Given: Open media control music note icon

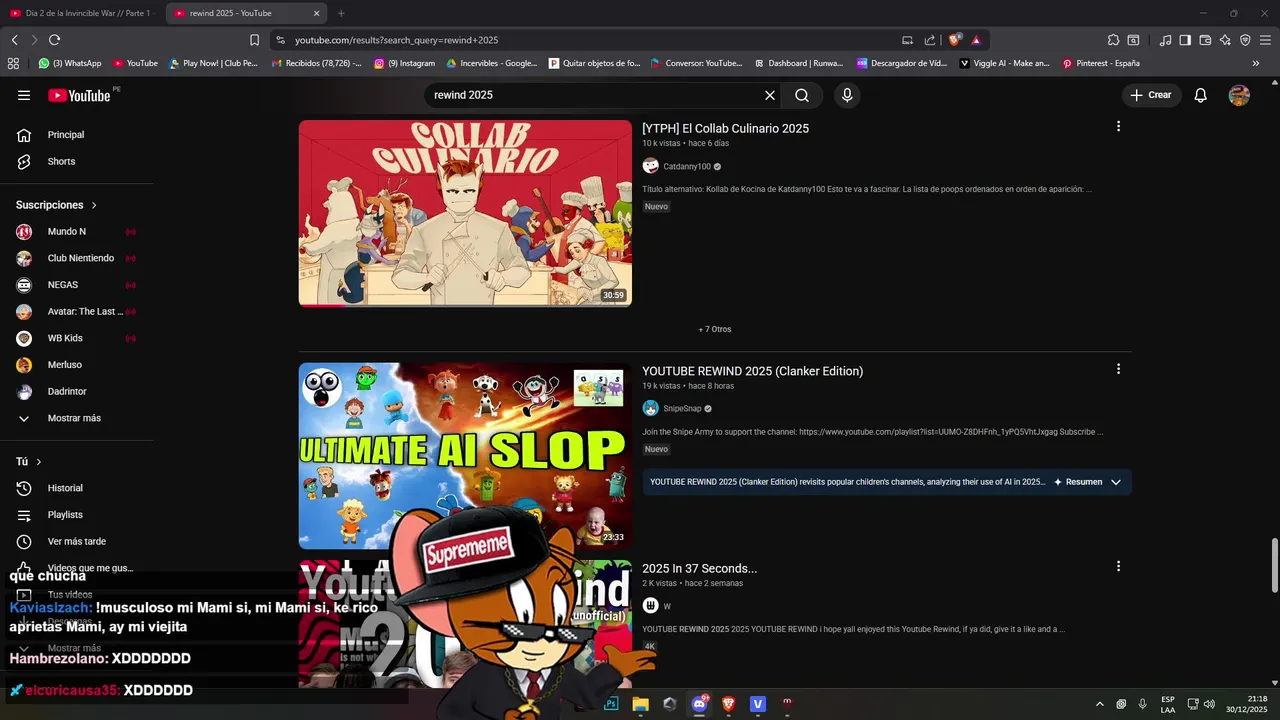Looking at the screenshot, I should pos(1165,40).
